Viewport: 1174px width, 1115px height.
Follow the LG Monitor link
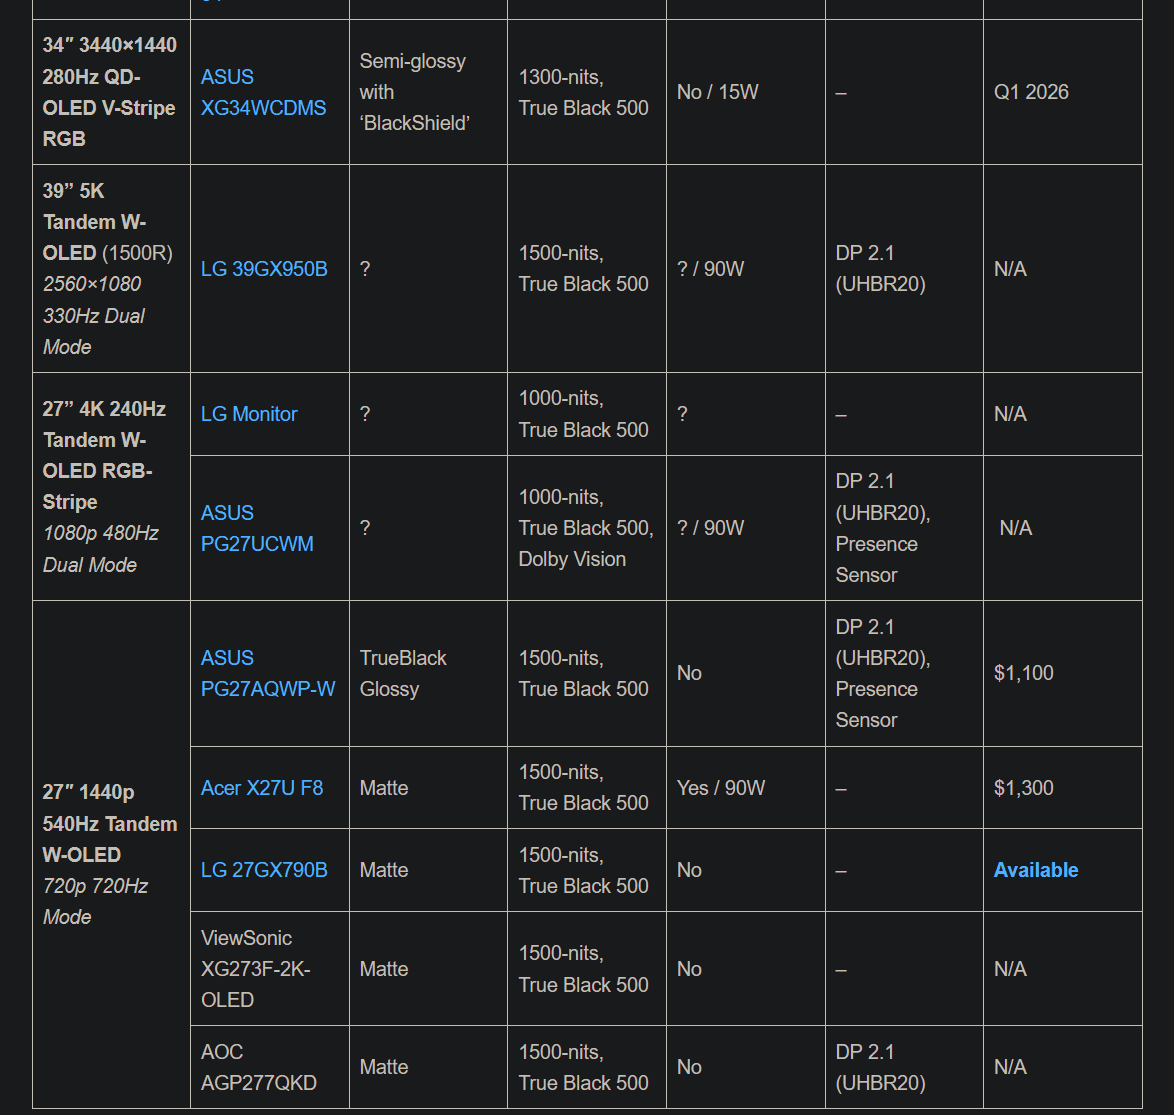coord(249,414)
